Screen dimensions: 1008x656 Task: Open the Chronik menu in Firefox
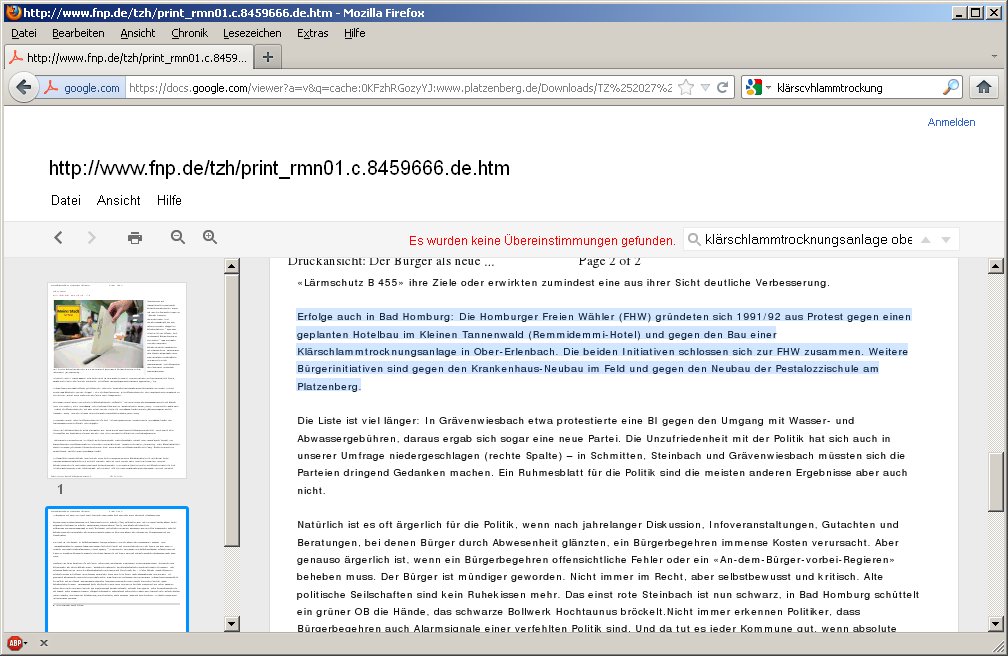click(x=189, y=33)
